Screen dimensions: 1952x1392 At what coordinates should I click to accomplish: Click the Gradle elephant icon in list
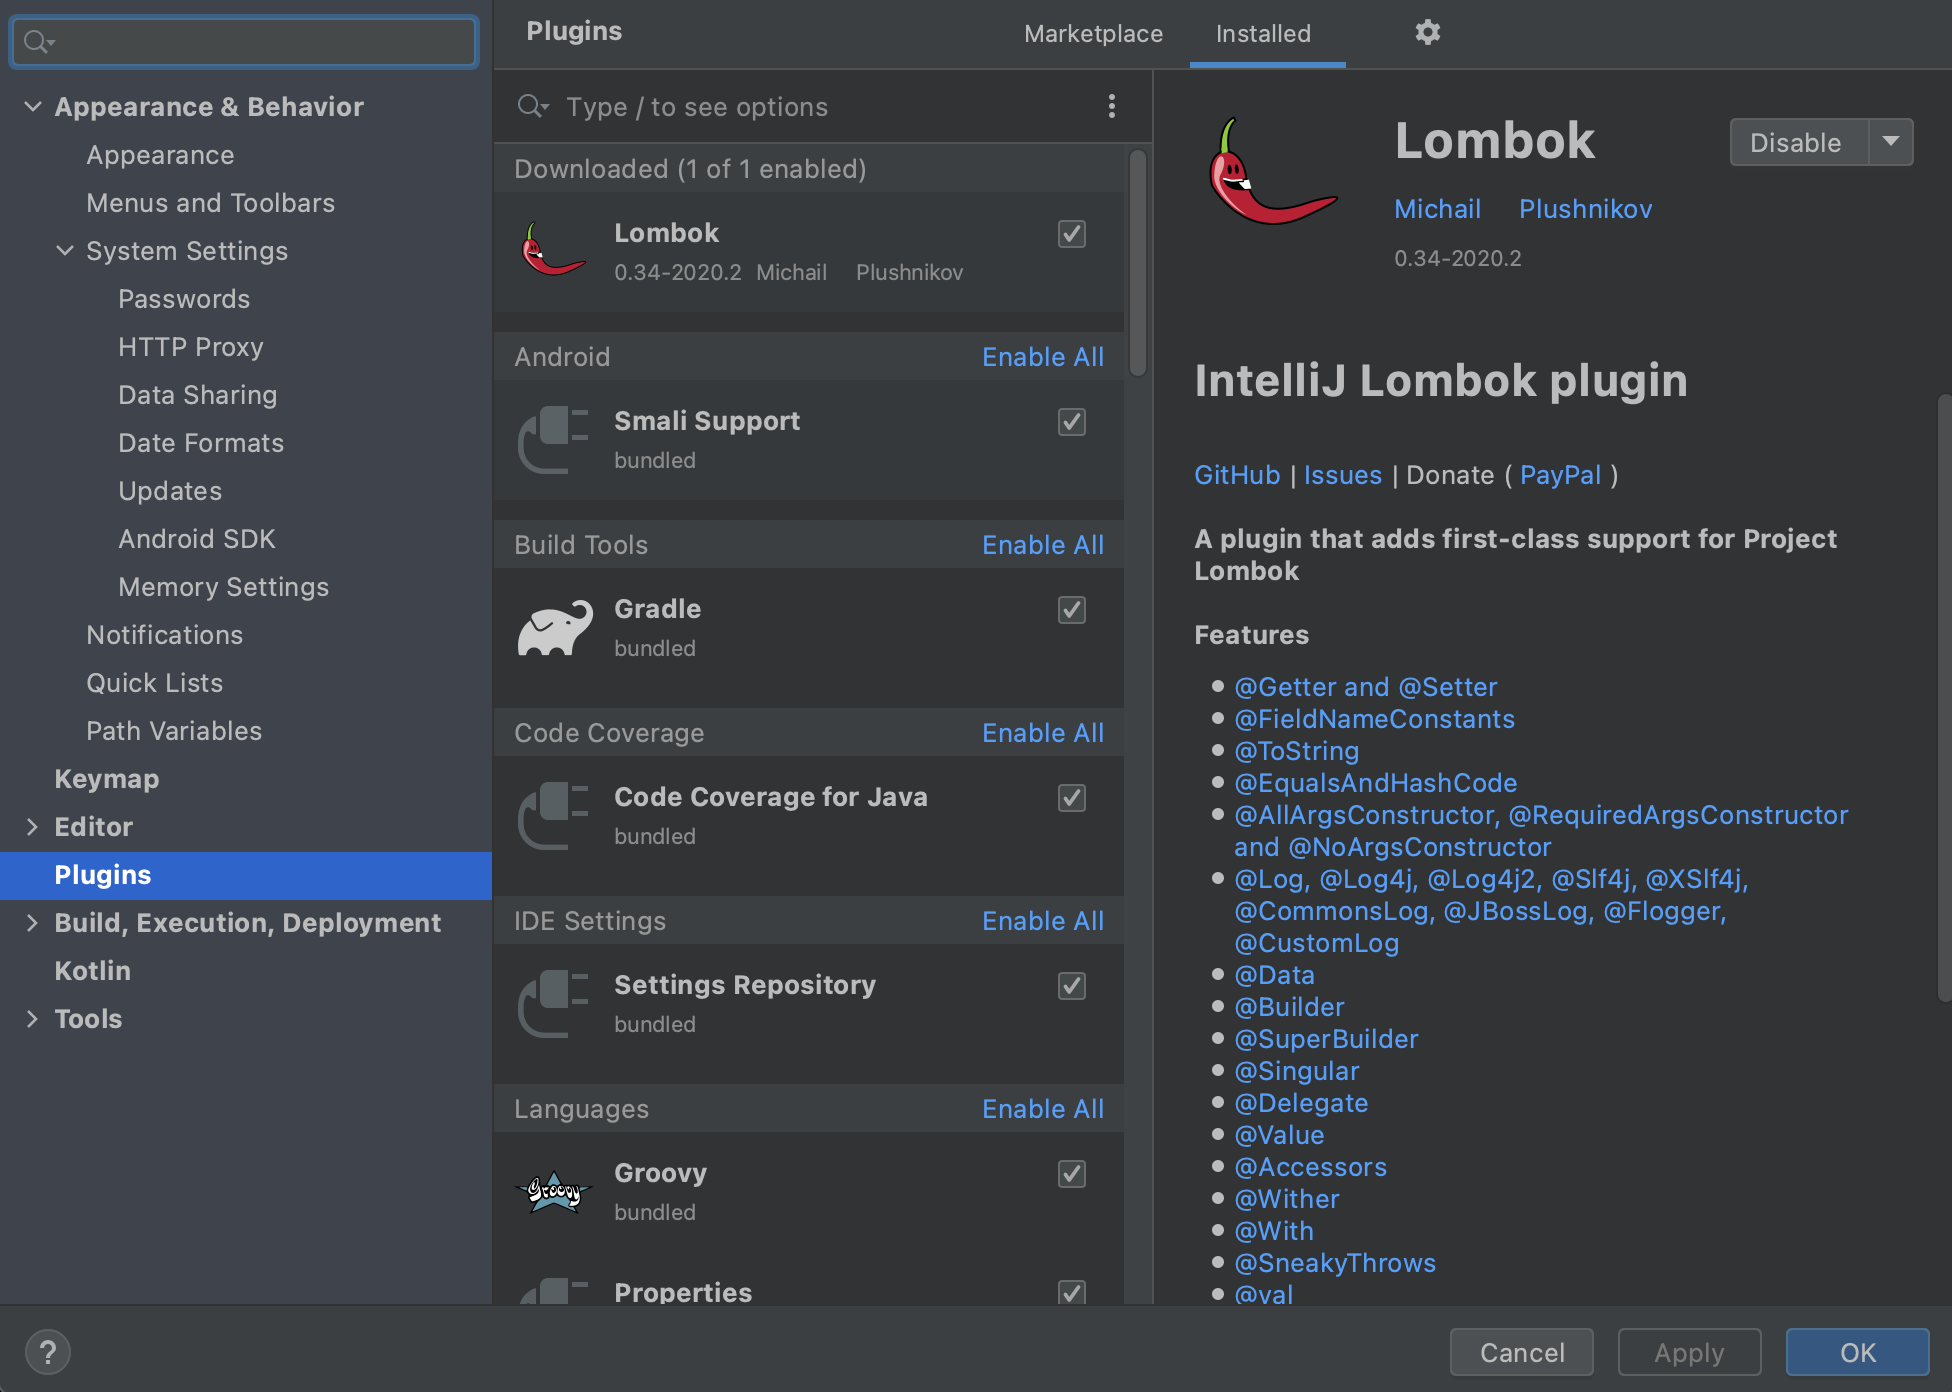[554, 628]
